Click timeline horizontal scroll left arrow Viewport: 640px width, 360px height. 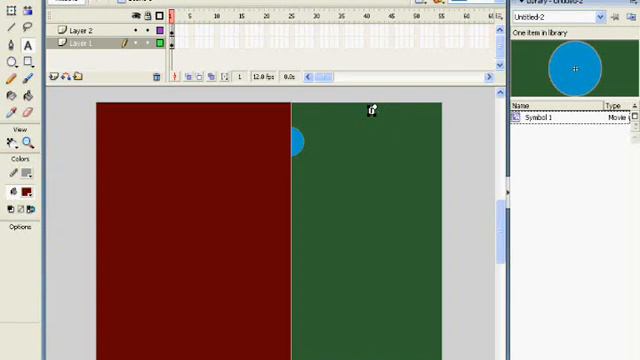(x=309, y=77)
